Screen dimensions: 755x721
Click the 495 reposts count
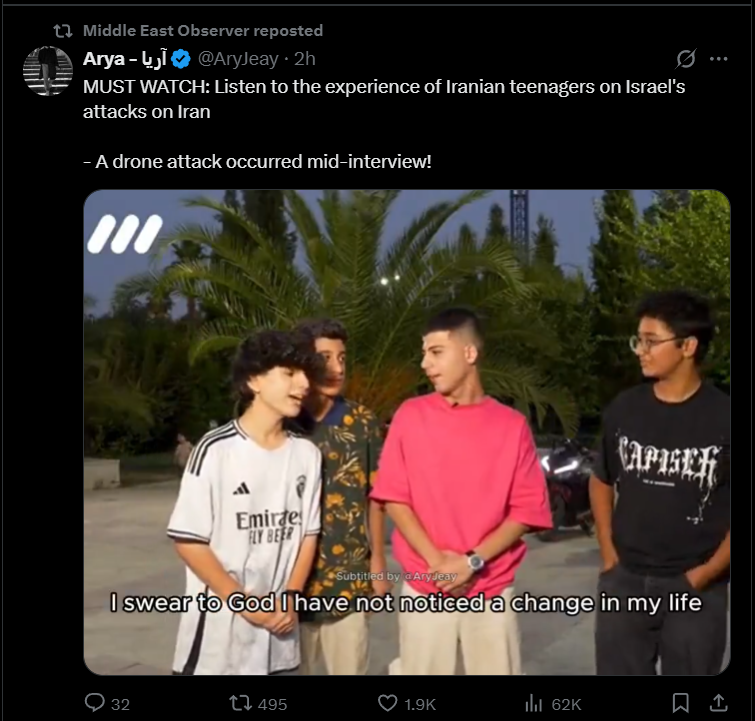pos(273,704)
